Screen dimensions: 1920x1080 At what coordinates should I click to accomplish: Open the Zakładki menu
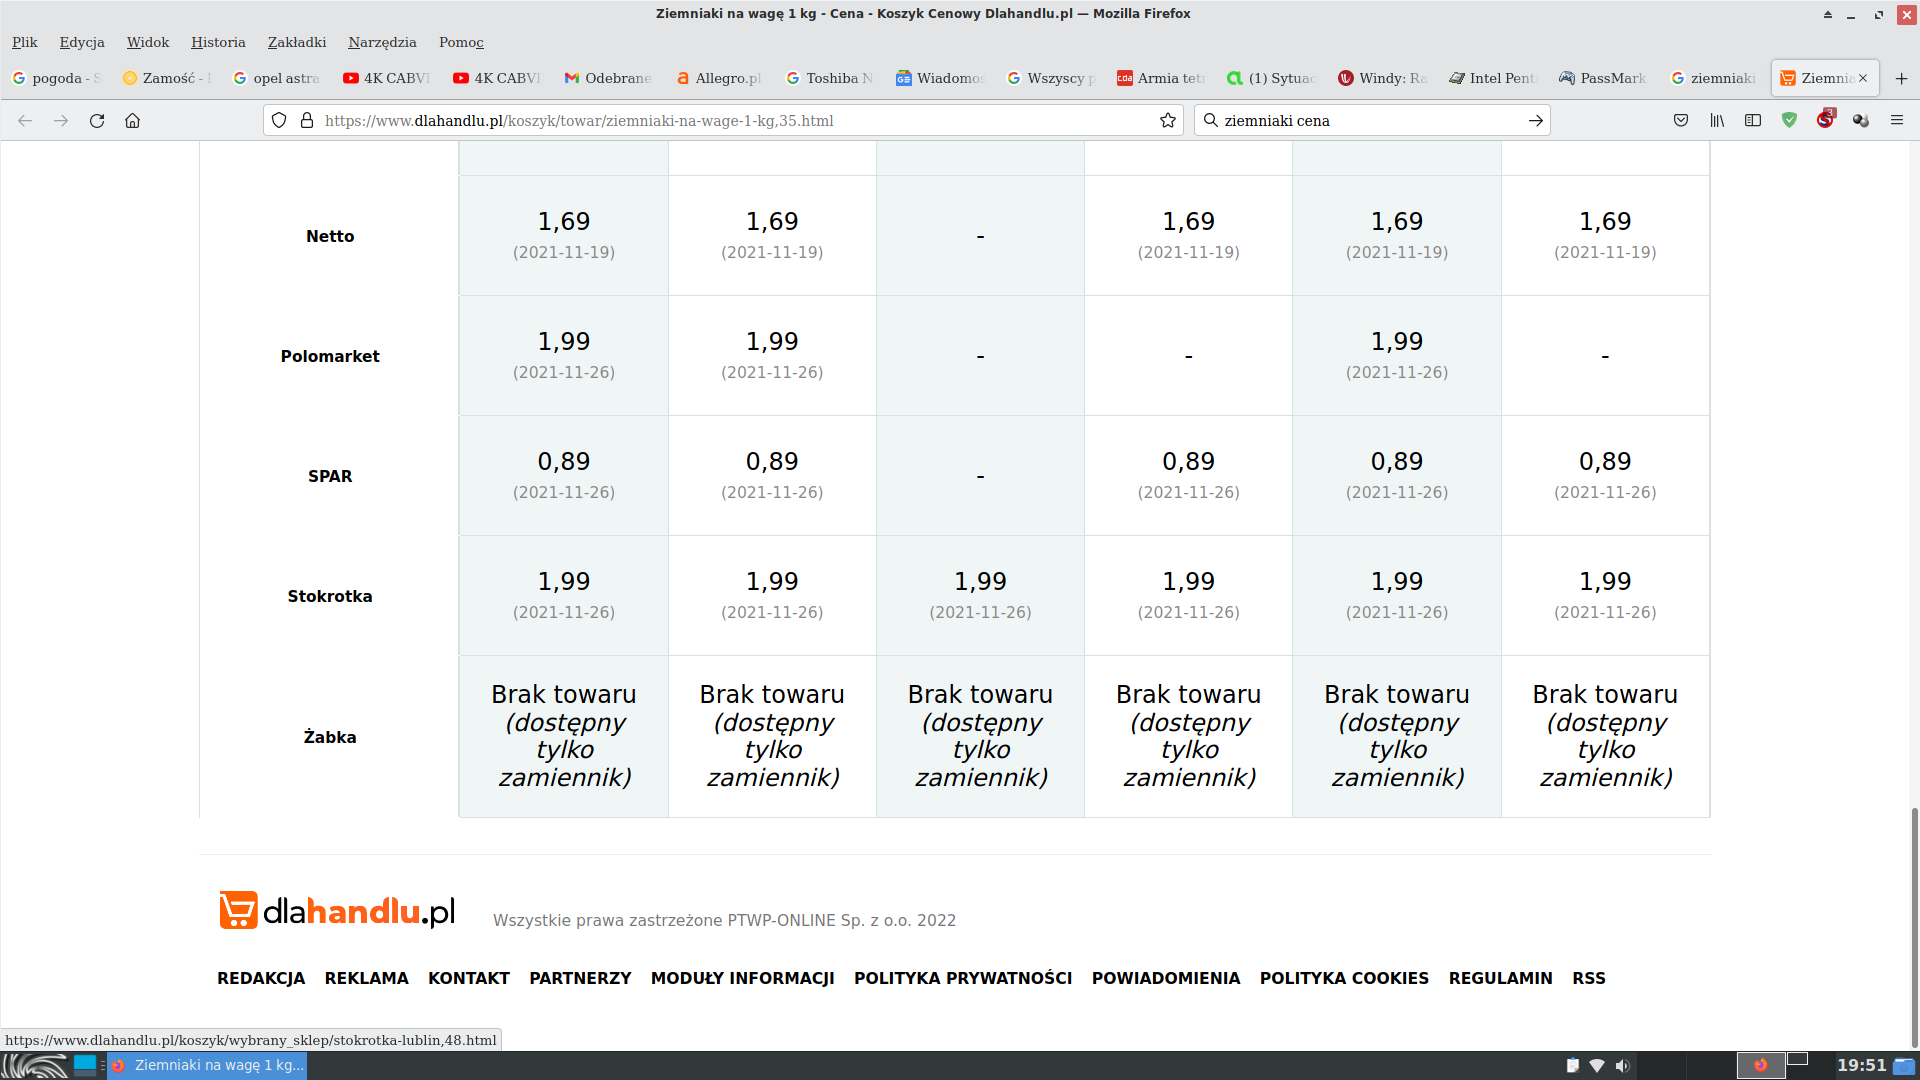pos(296,42)
